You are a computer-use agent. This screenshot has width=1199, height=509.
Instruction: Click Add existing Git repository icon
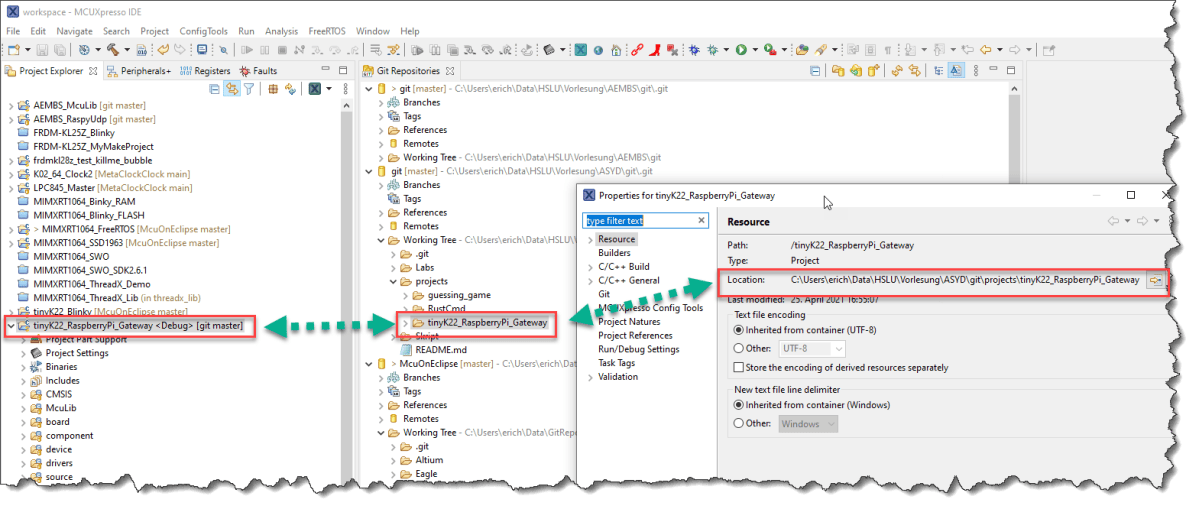click(x=838, y=70)
